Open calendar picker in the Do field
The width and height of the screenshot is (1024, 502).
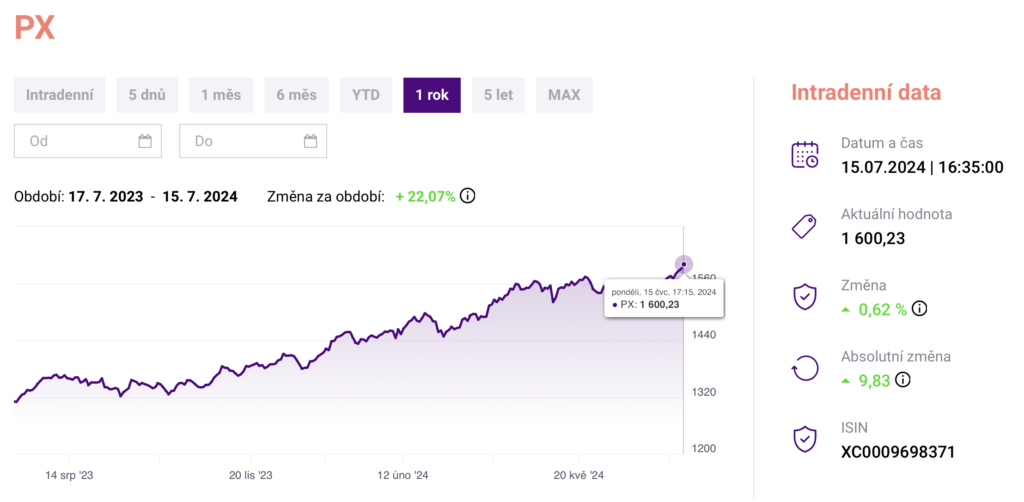pos(310,141)
